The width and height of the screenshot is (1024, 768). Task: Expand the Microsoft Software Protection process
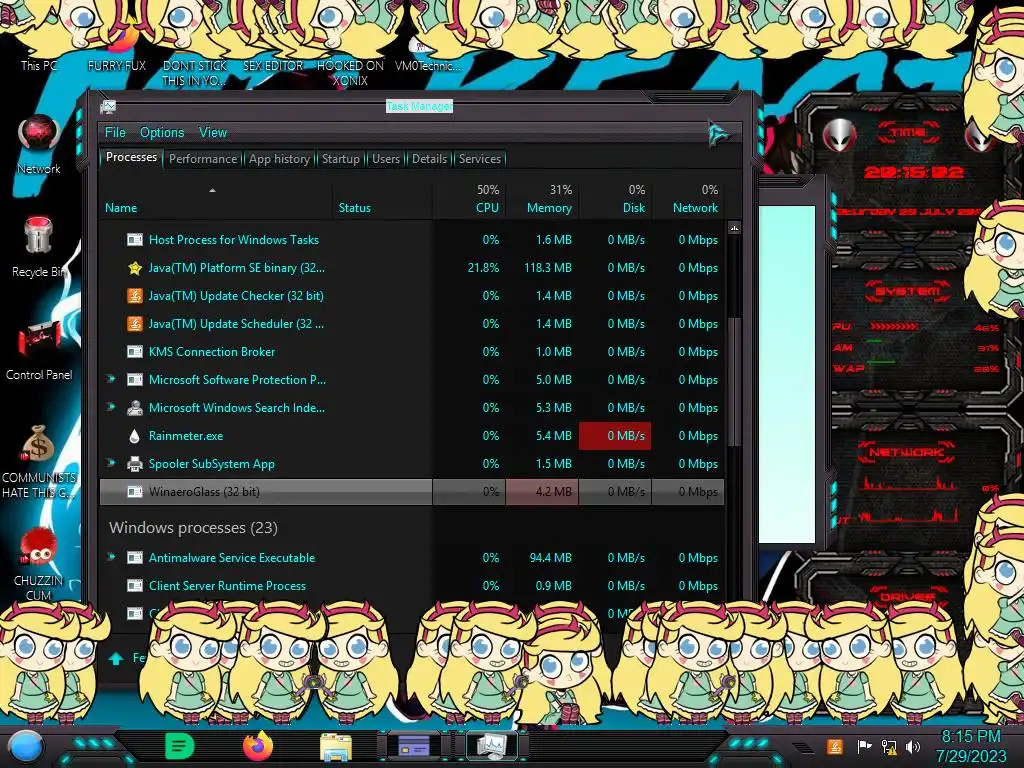click(111, 379)
